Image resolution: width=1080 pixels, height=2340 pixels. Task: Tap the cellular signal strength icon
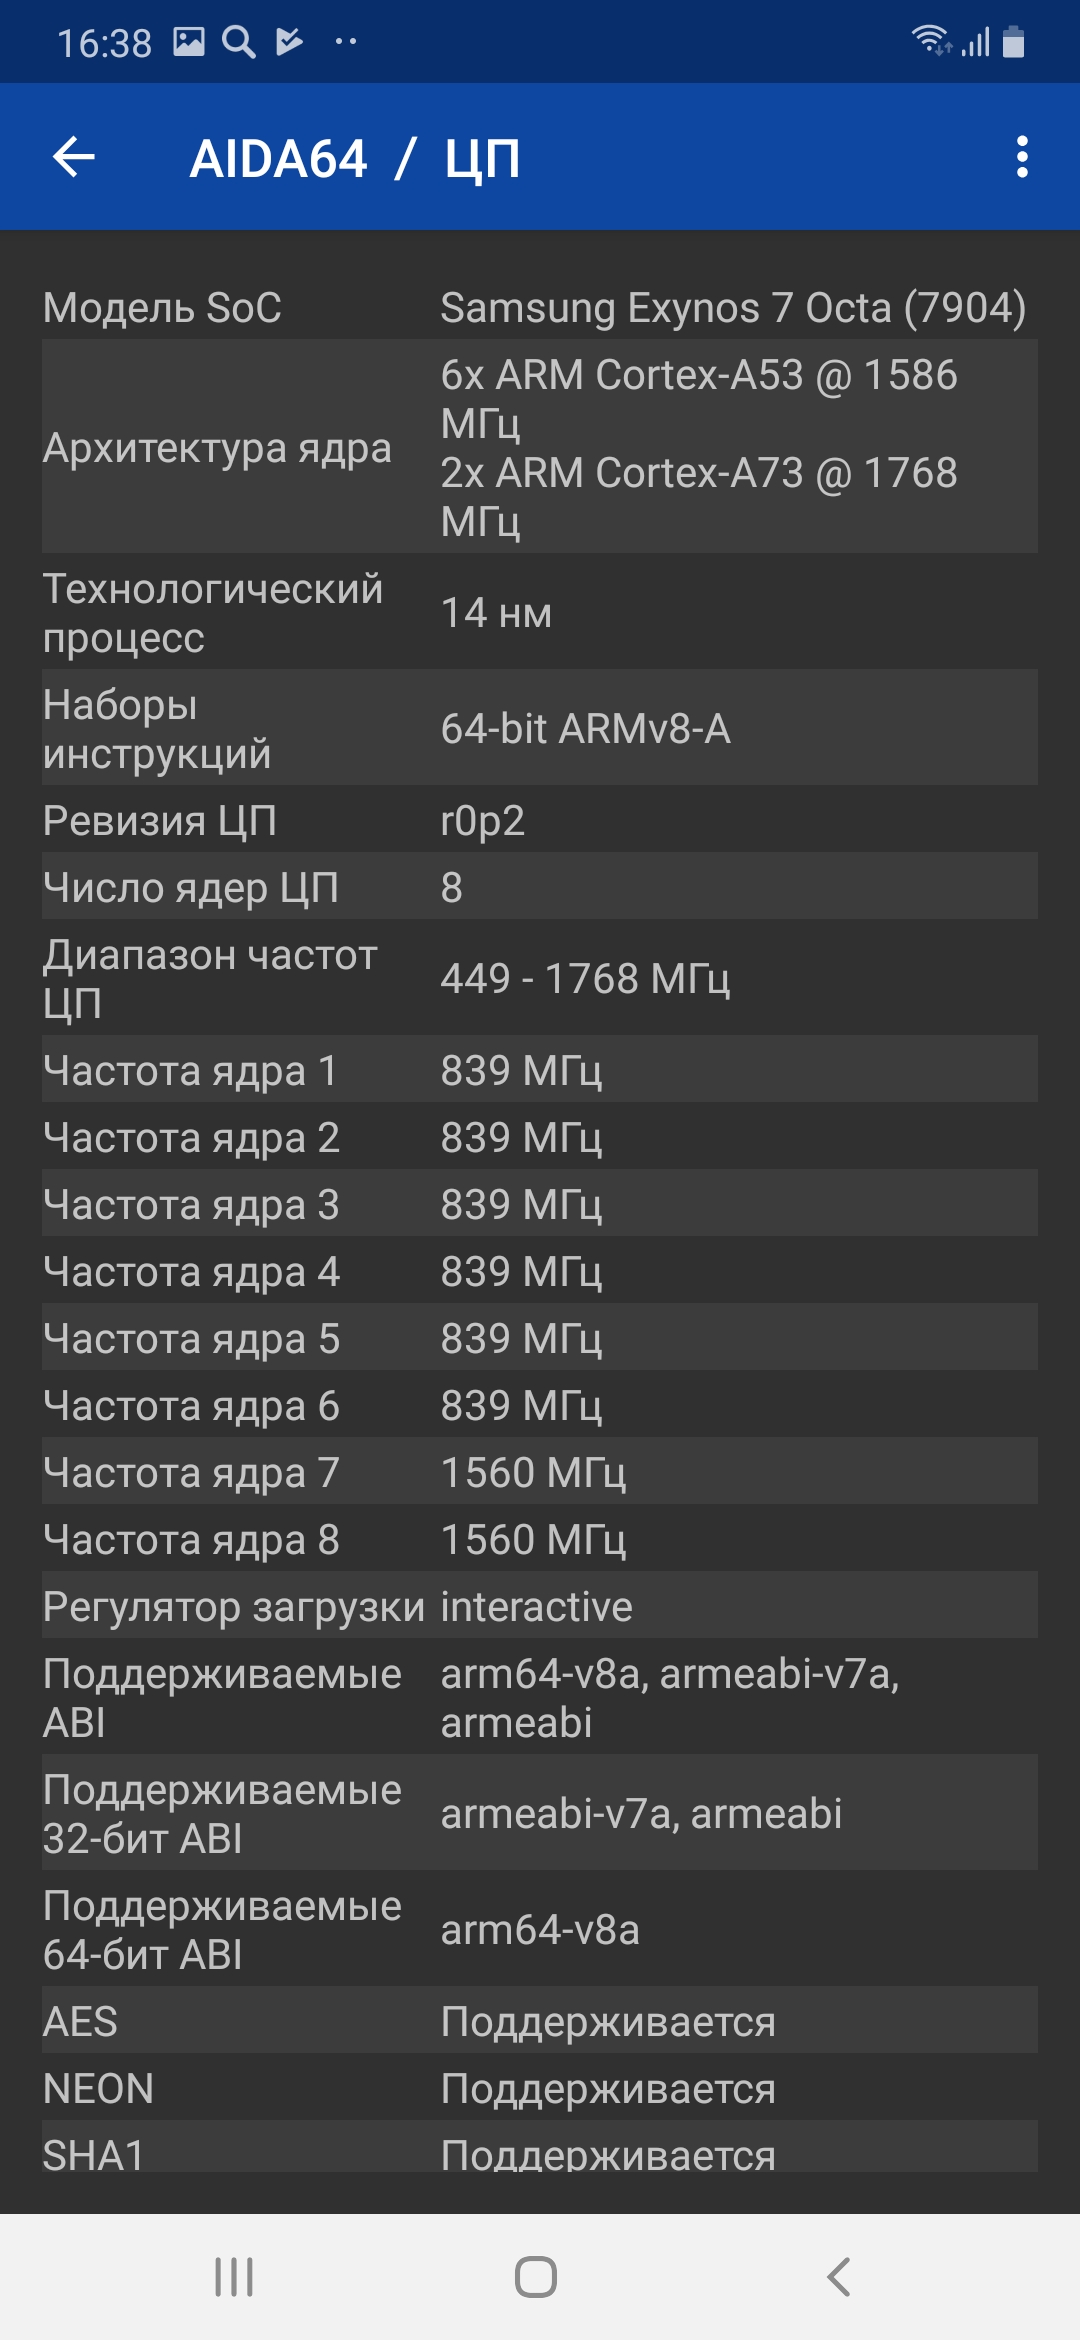pyautogui.click(x=976, y=42)
